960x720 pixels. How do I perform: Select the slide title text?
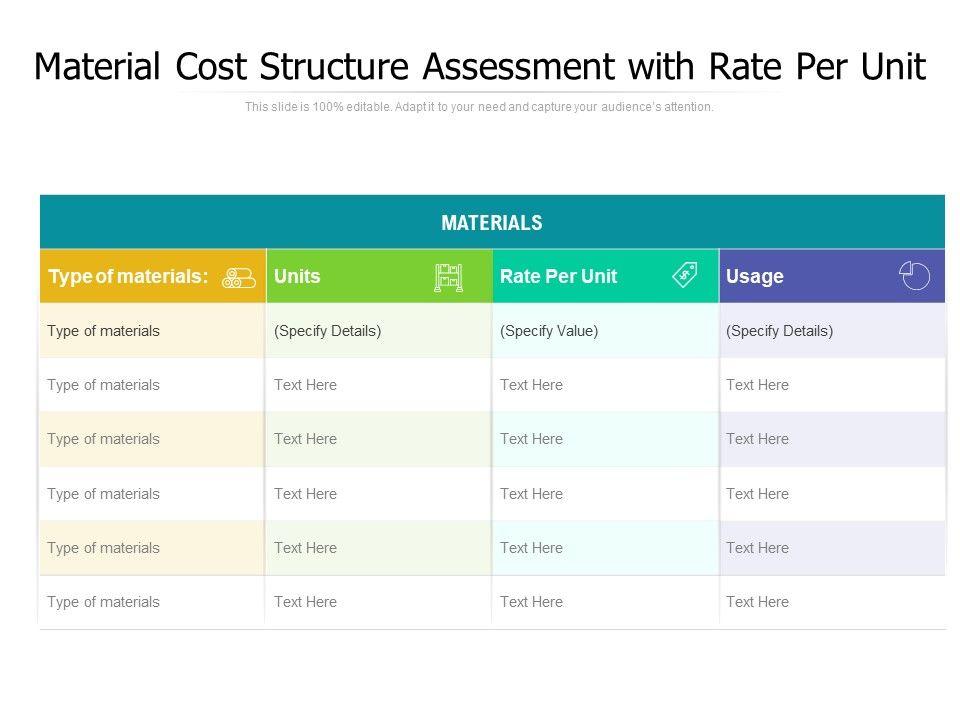pos(480,67)
